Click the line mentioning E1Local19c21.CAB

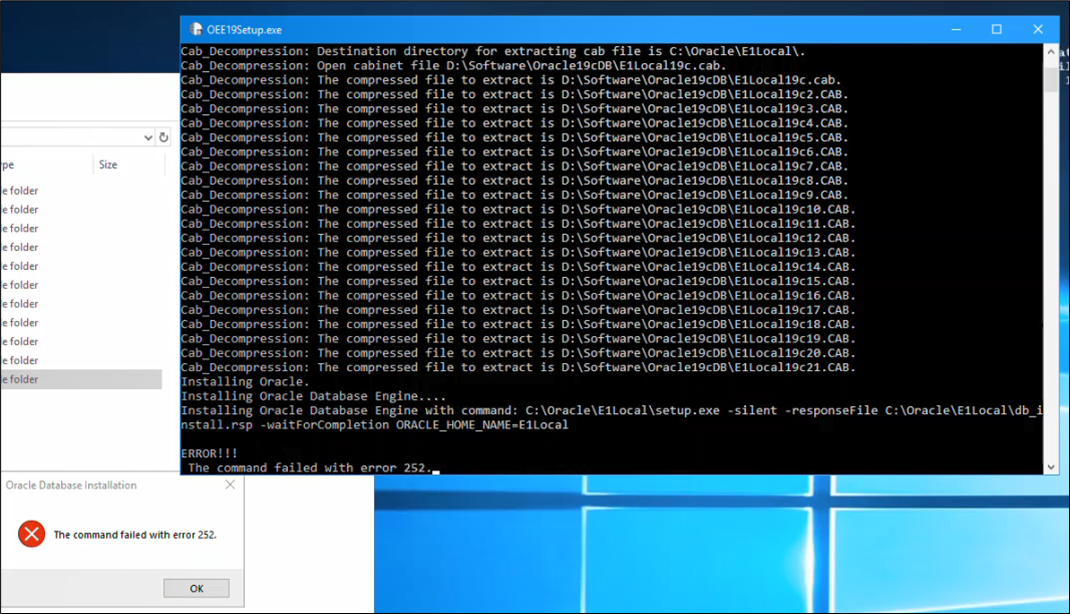coord(518,367)
